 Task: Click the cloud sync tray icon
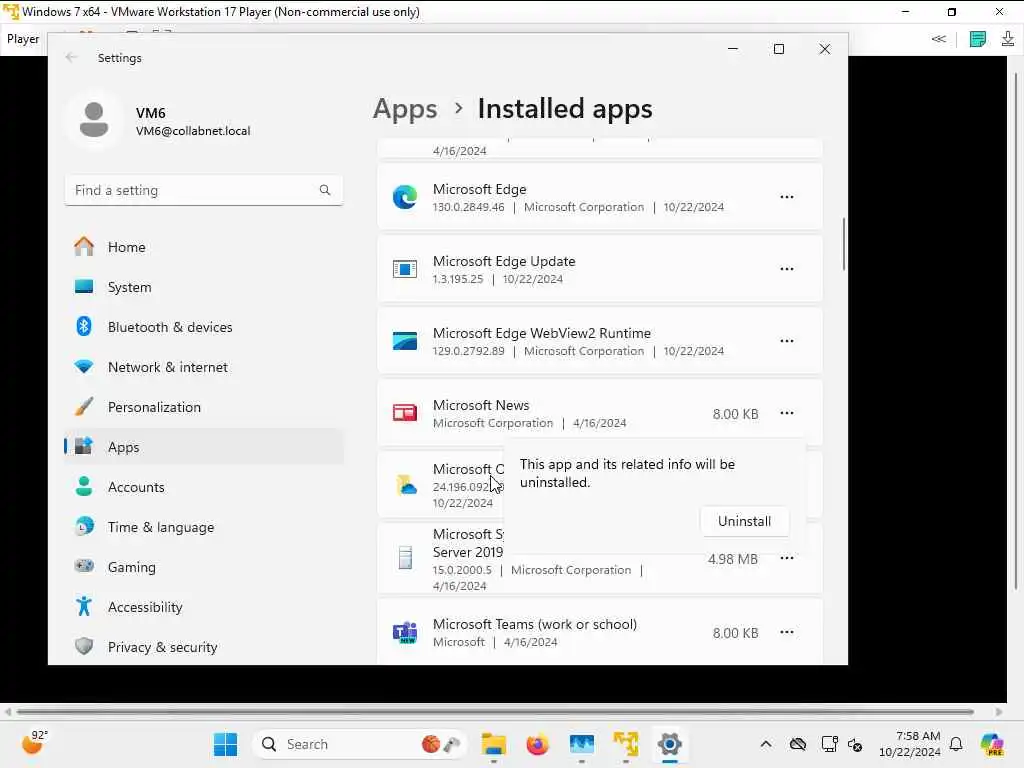tap(797, 744)
